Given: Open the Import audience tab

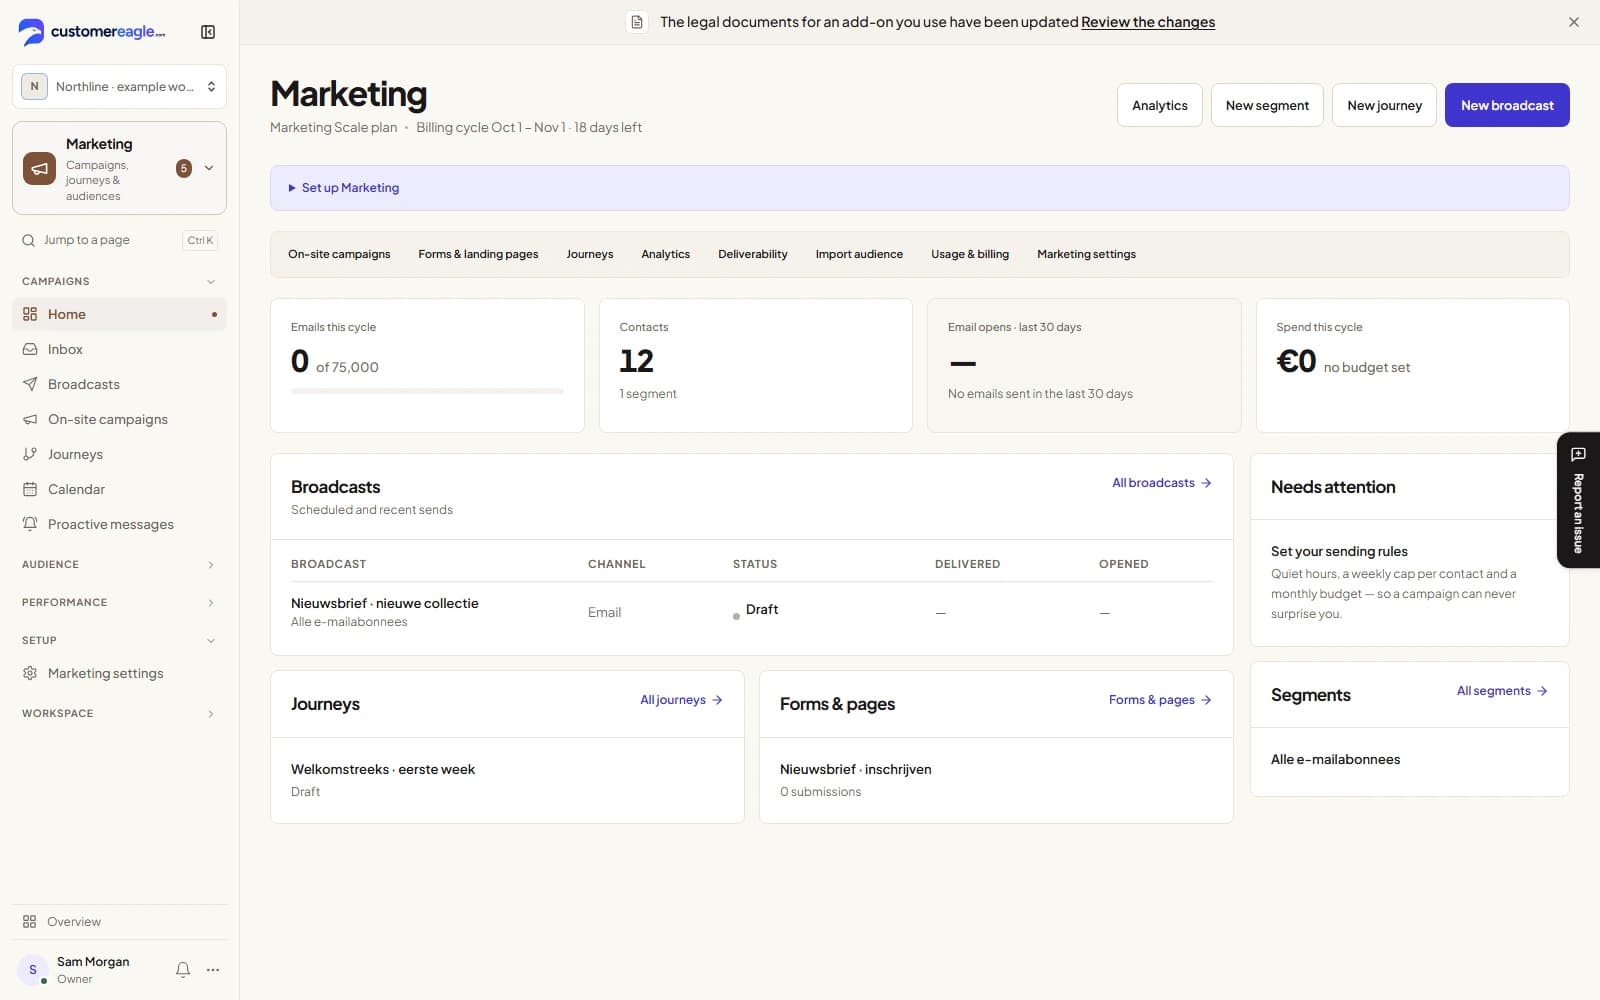Looking at the screenshot, I should point(859,255).
